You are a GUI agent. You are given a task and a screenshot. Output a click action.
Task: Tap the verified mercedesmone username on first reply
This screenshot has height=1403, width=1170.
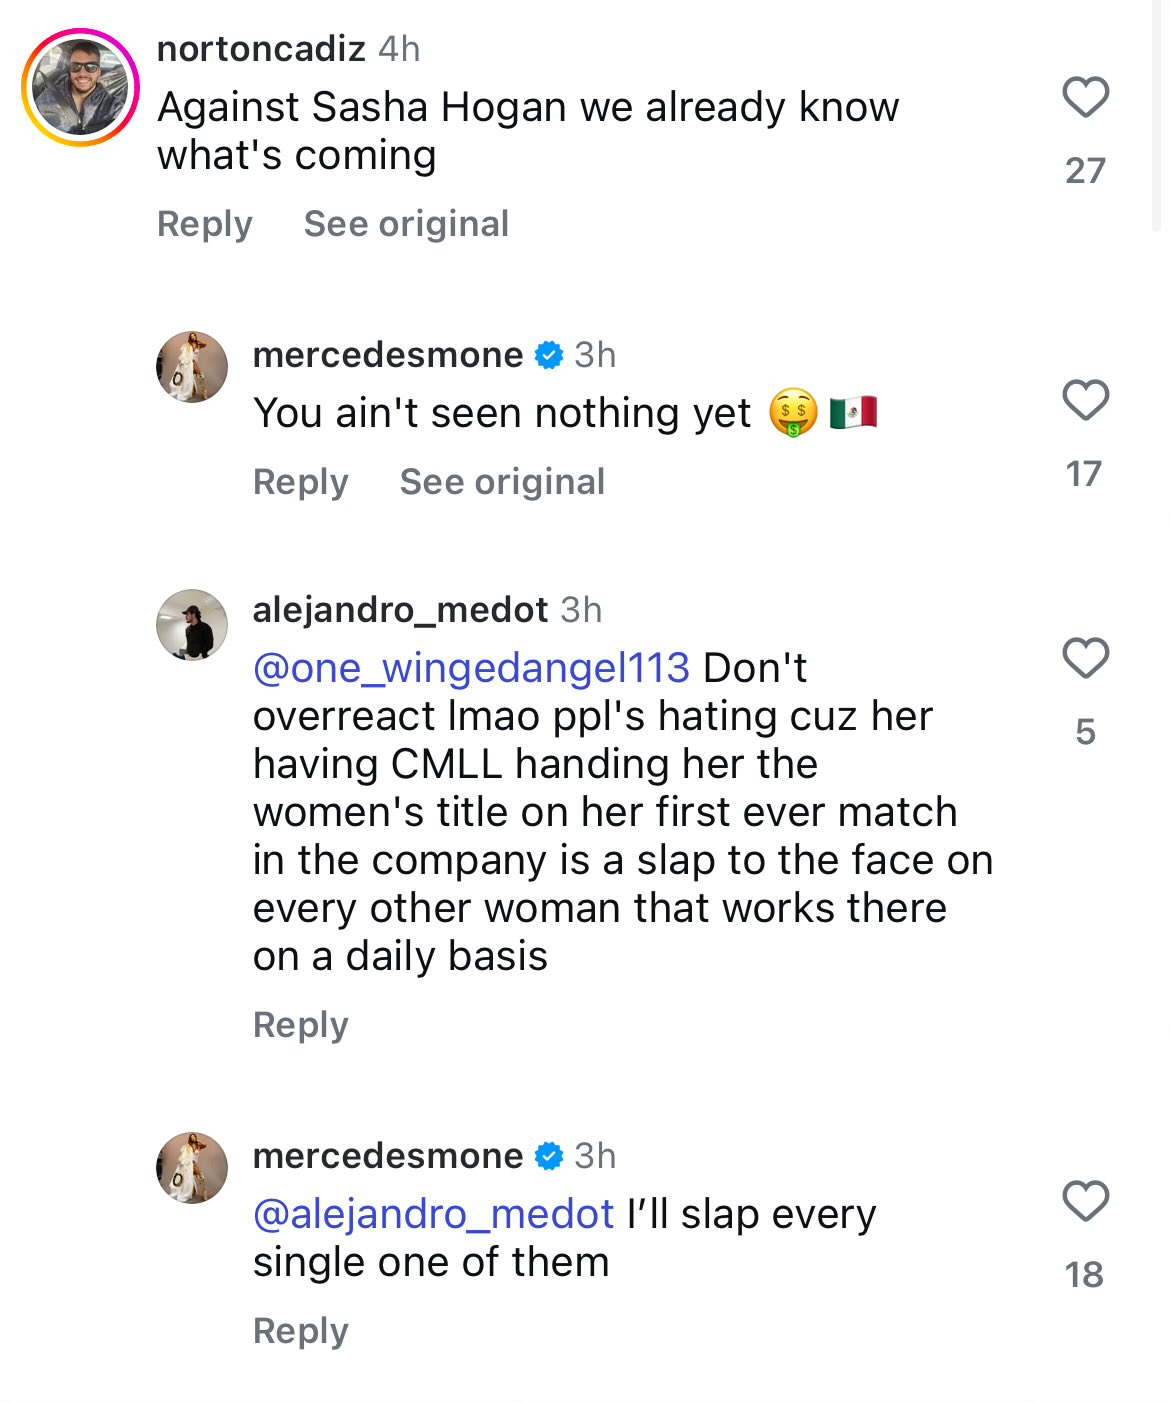388,355
